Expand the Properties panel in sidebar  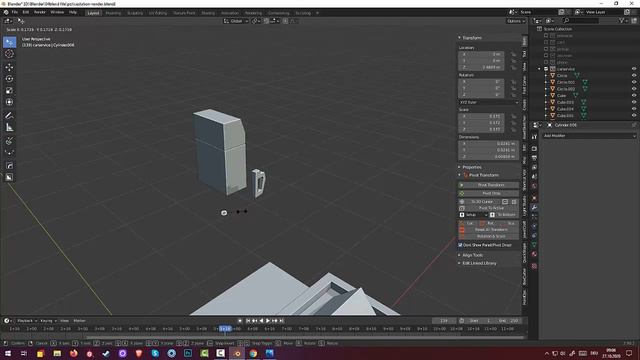459,167
